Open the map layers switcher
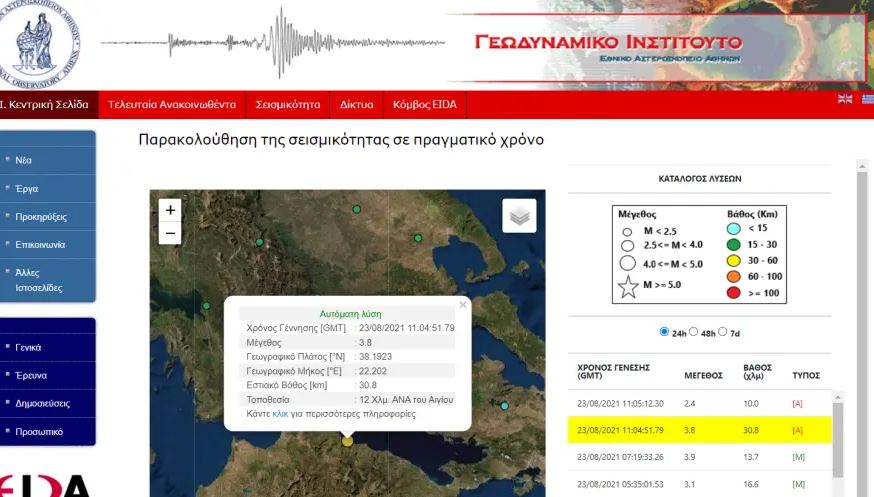This screenshot has height=497, width=874. 519,216
